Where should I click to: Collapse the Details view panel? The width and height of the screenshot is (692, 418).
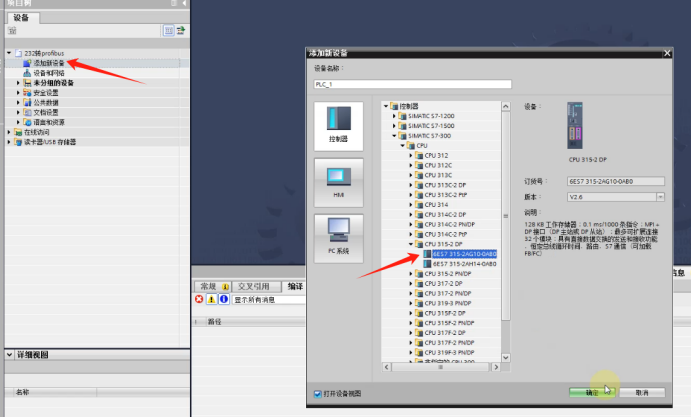pyautogui.click(x=9, y=354)
